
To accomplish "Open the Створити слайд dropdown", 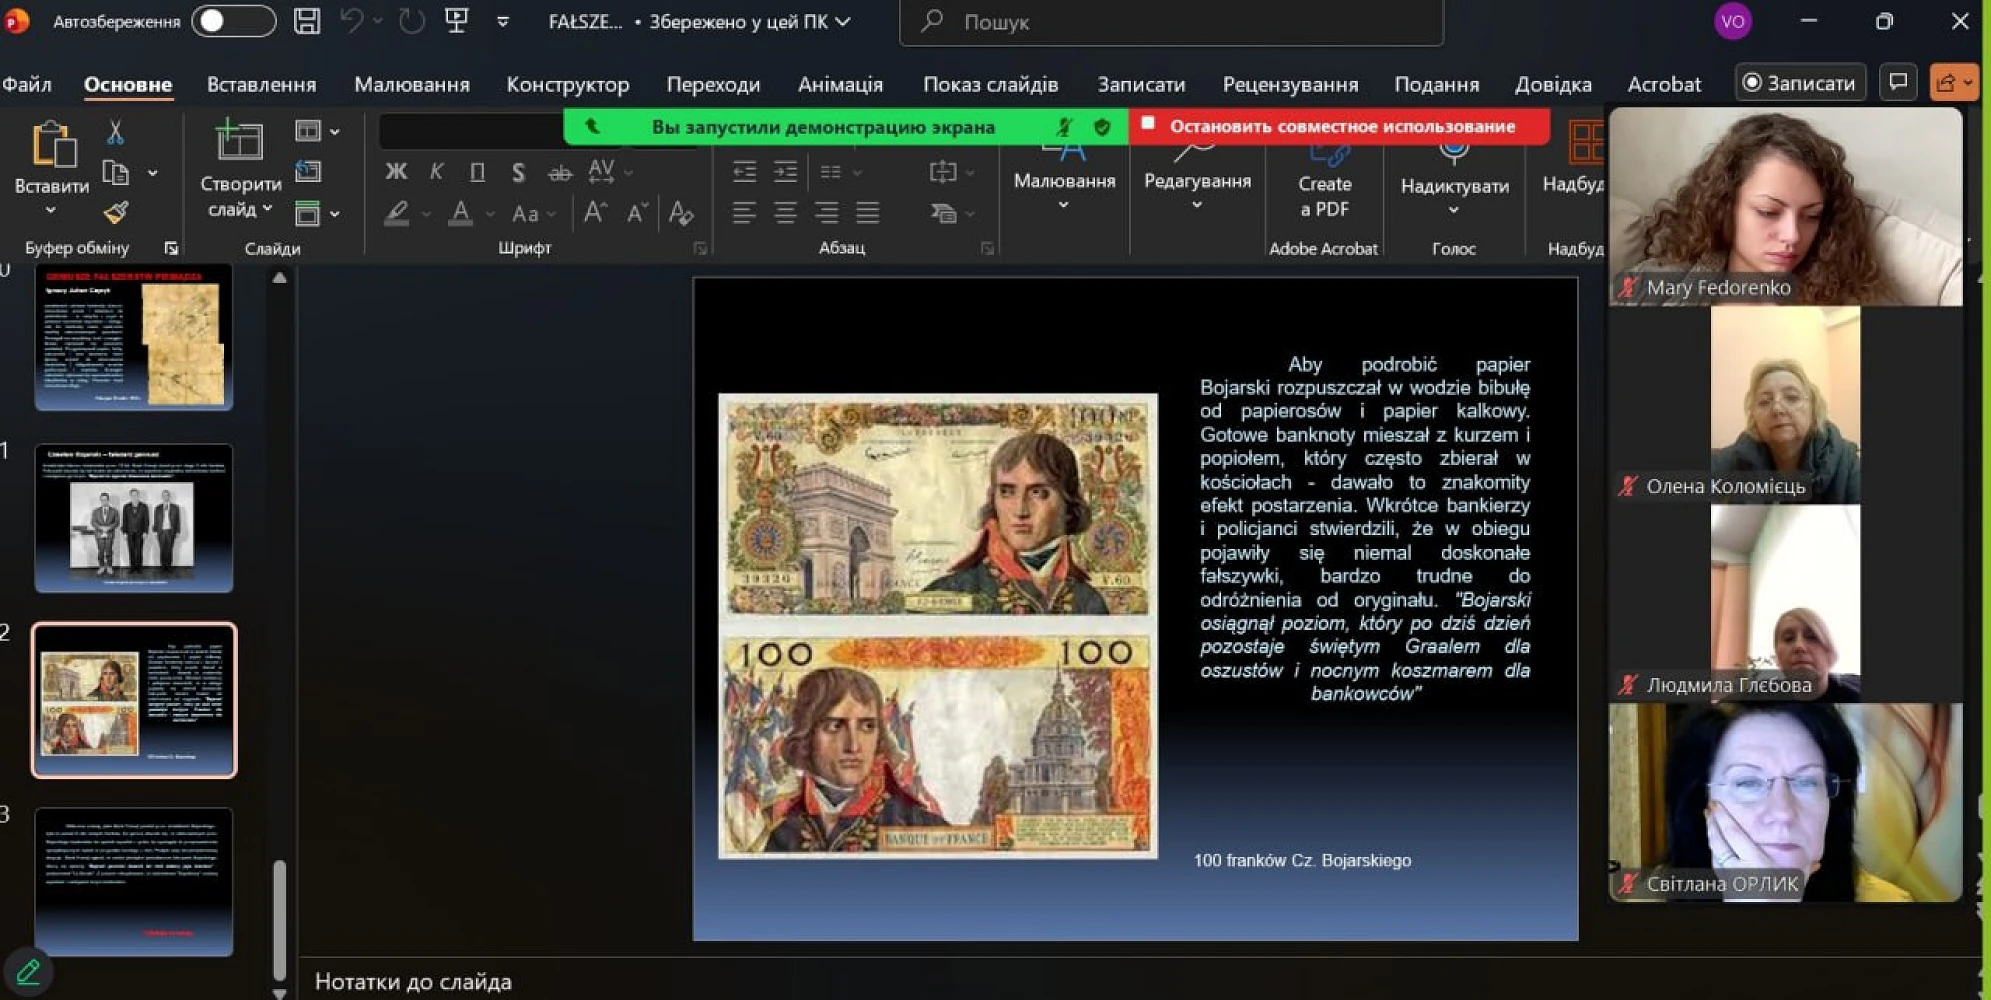I will pyautogui.click(x=267, y=209).
